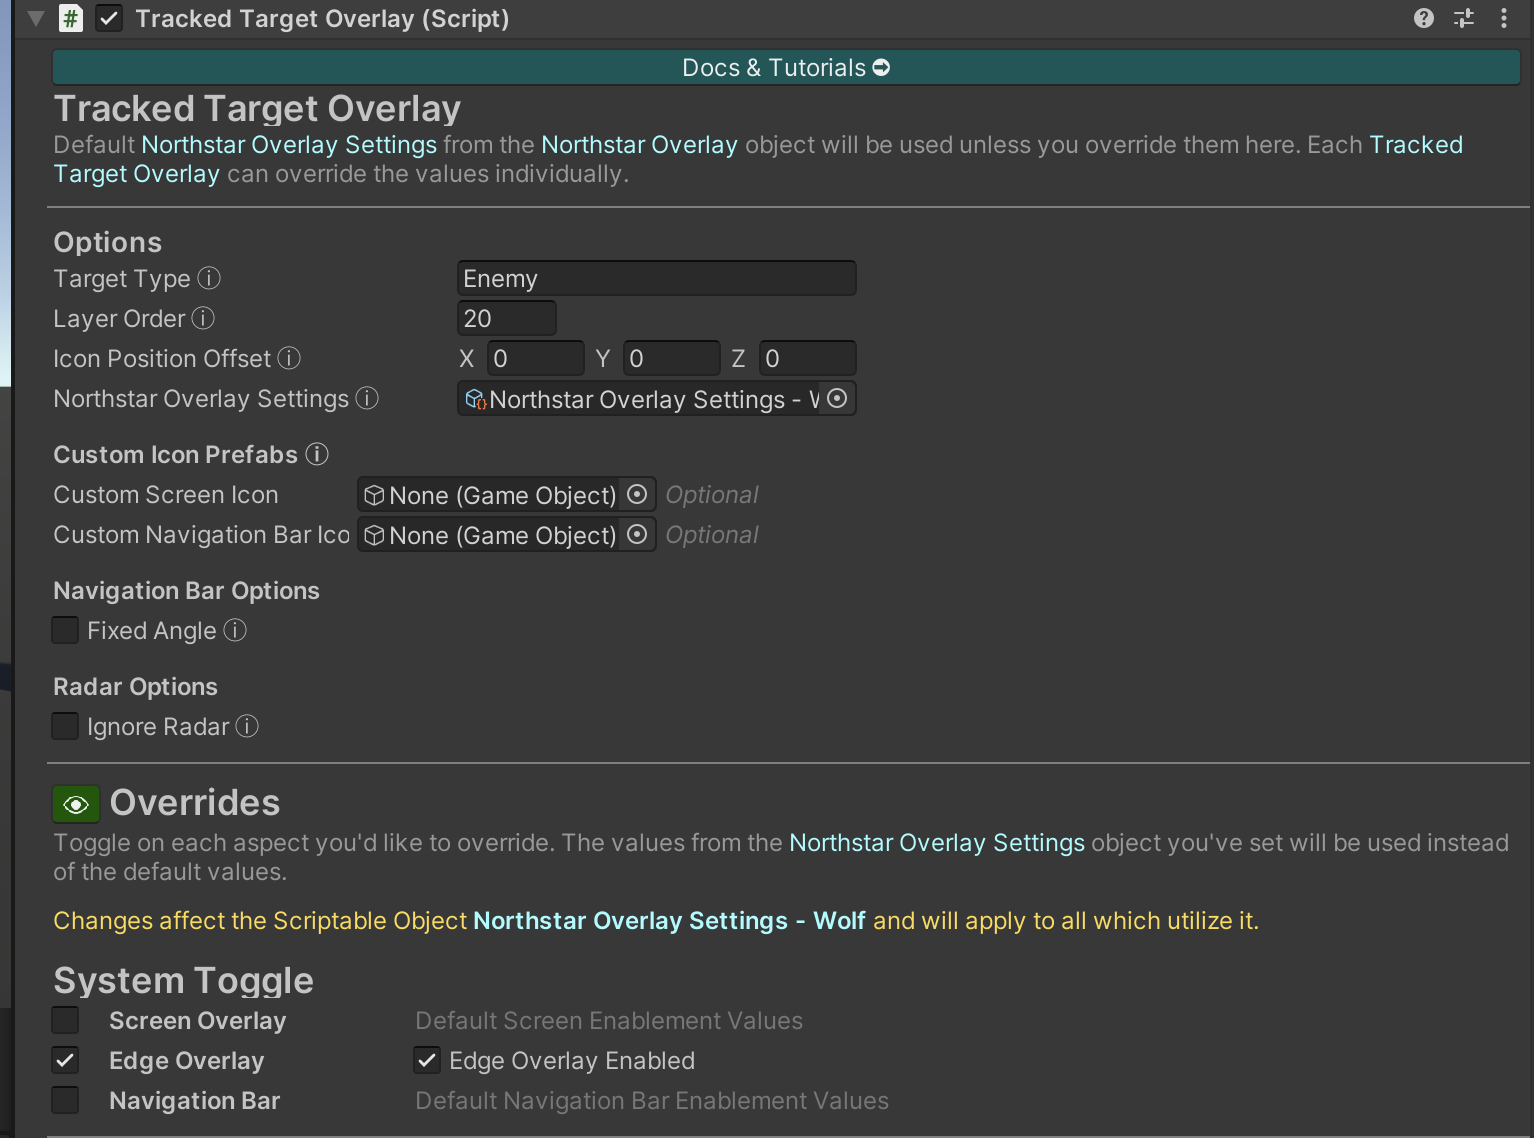Click the Layer Order value field

pyautogui.click(x=506, y=318)
